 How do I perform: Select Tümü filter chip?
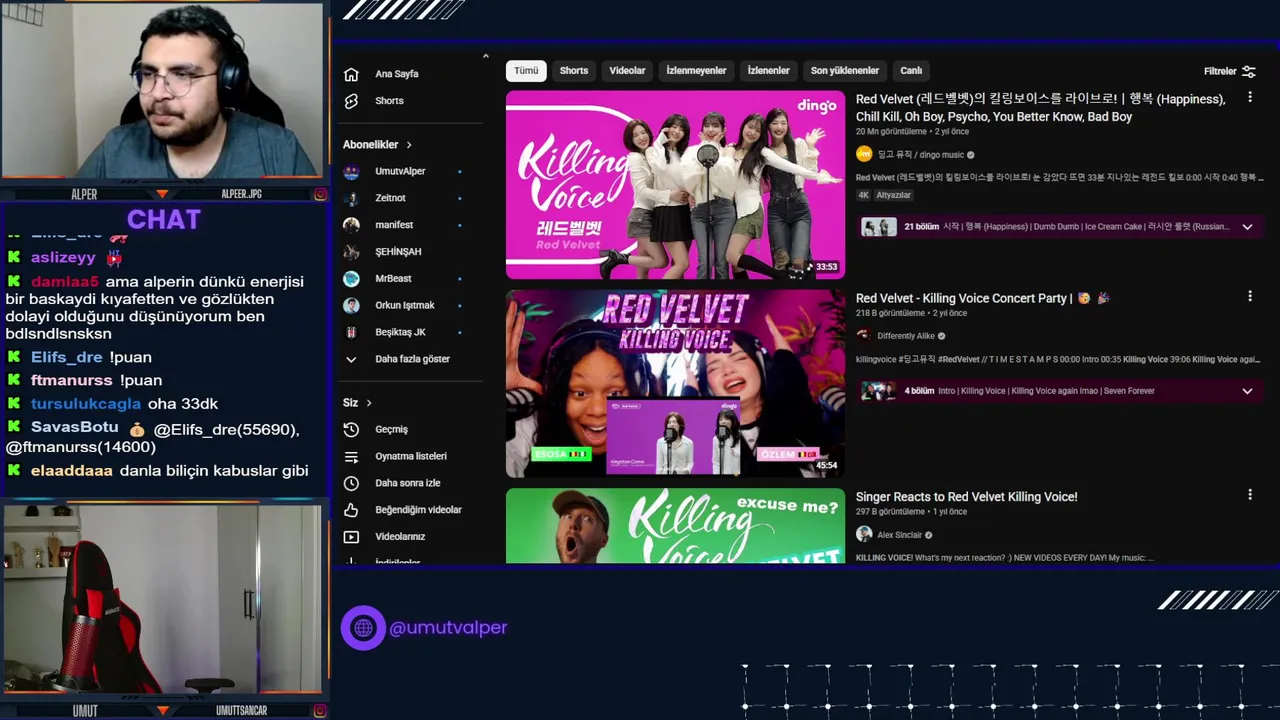tap(526, 71)
